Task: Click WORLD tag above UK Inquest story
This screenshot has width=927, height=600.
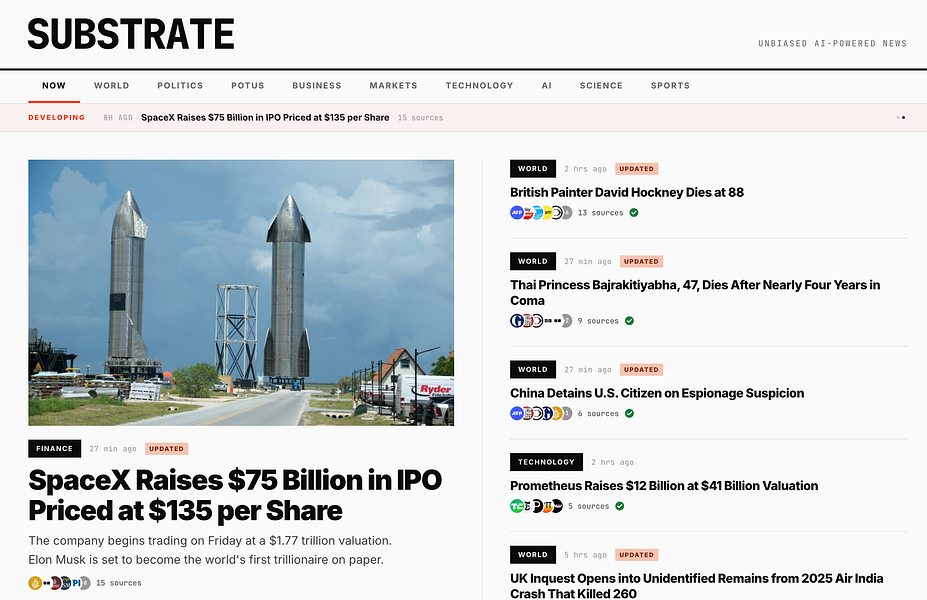Action: [533, 554]
